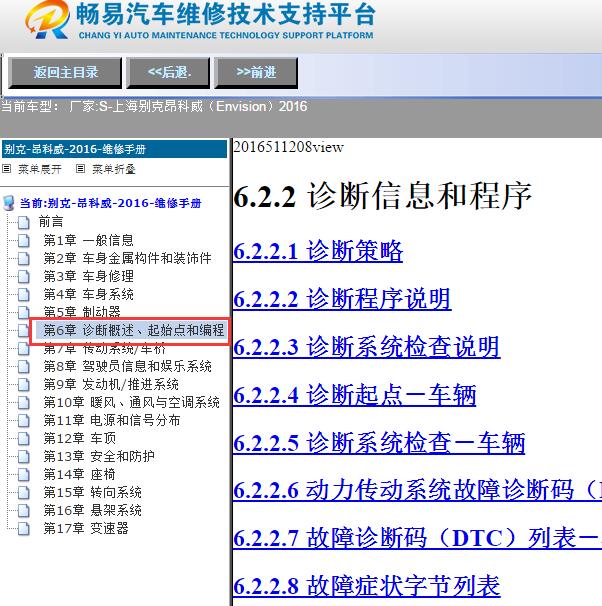Open 第8章 驾驶员信息和娱乐系统

[128, 366]
